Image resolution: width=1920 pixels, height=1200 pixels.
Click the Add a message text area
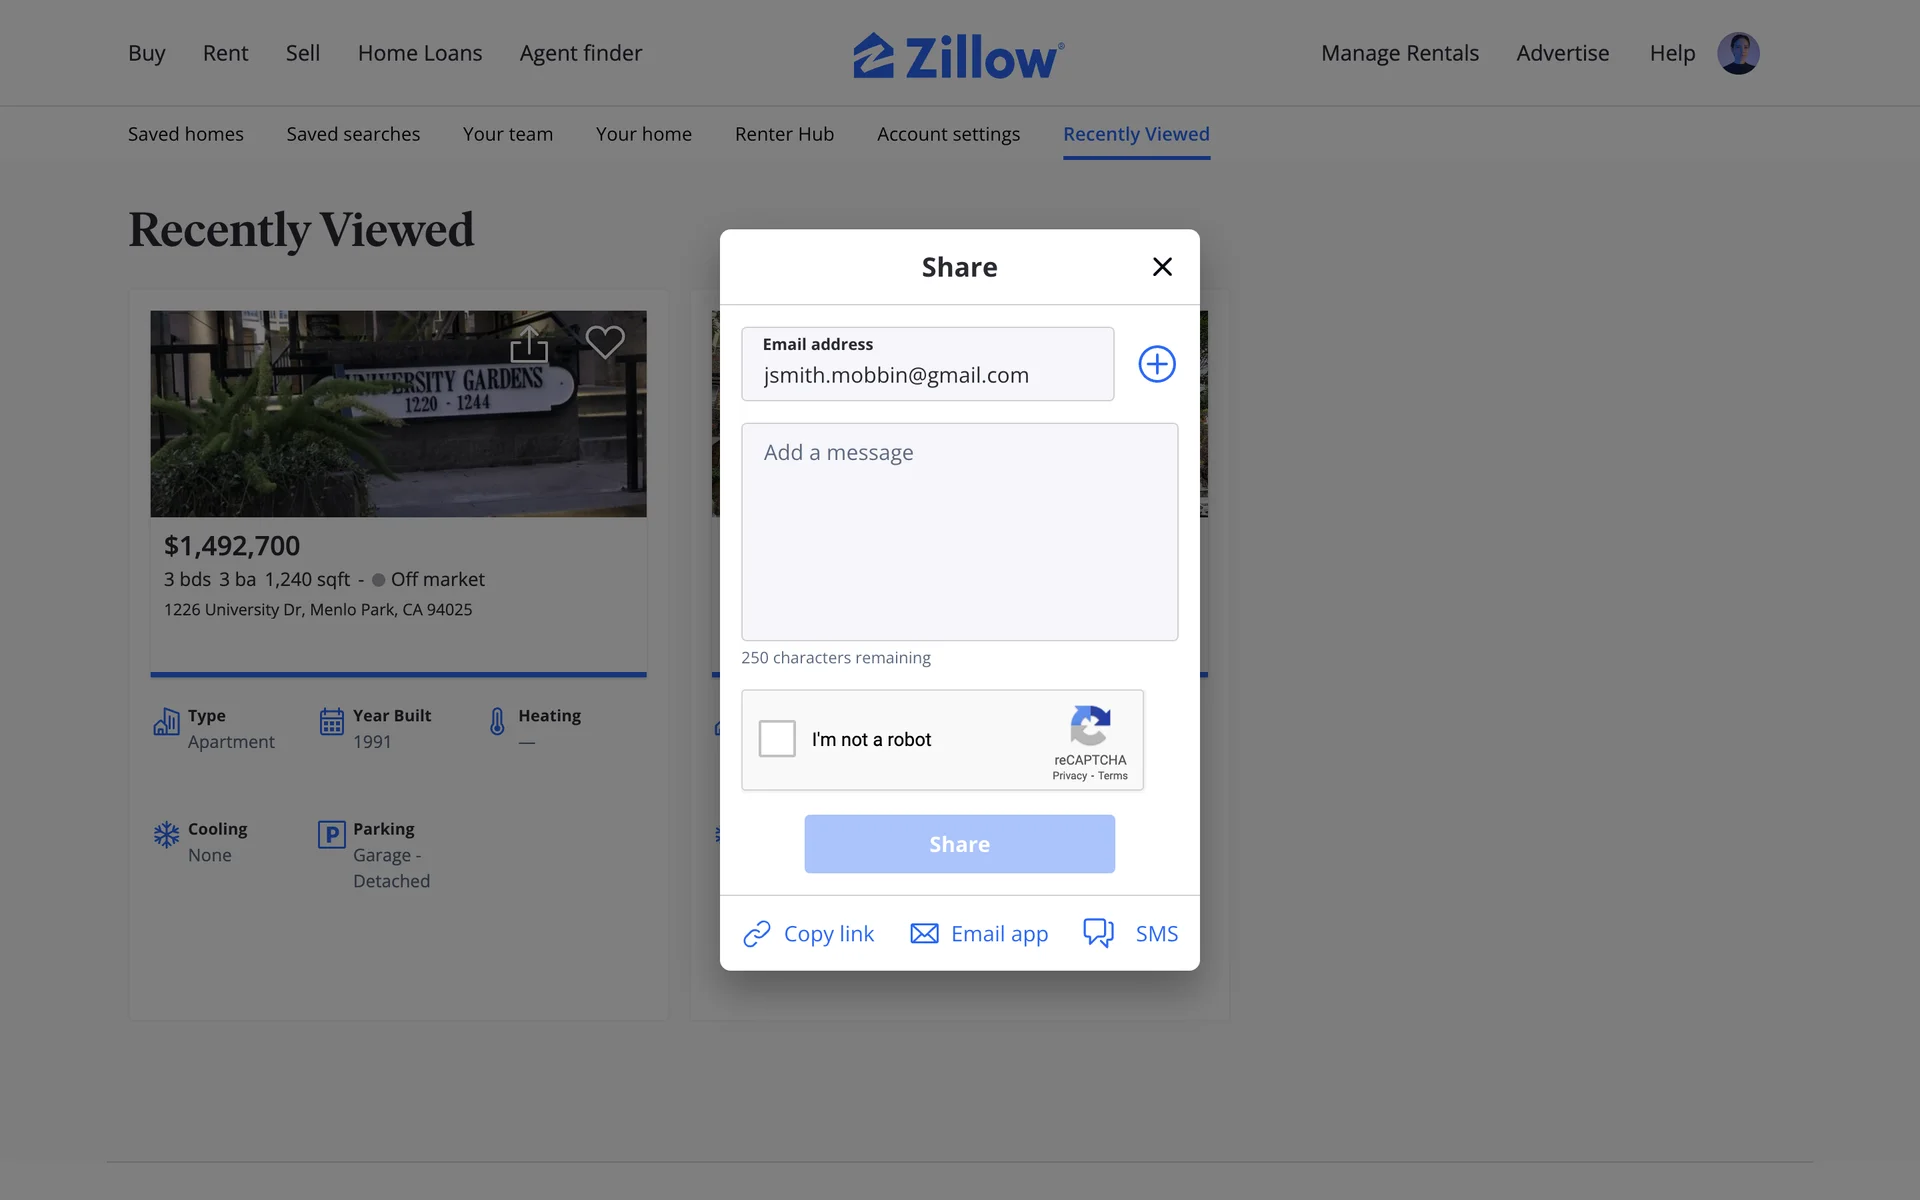coord(959,532)
